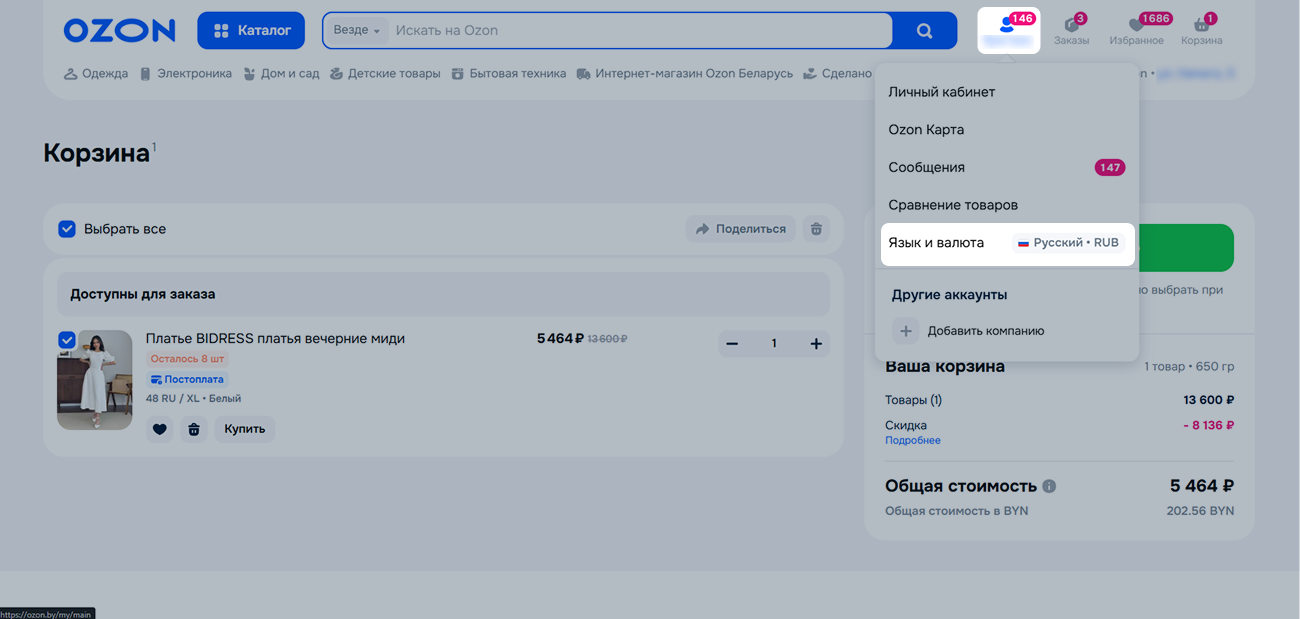Delete selected items with top trash icon
This screenshot has height=619, width=1300.
coord(816,229)
